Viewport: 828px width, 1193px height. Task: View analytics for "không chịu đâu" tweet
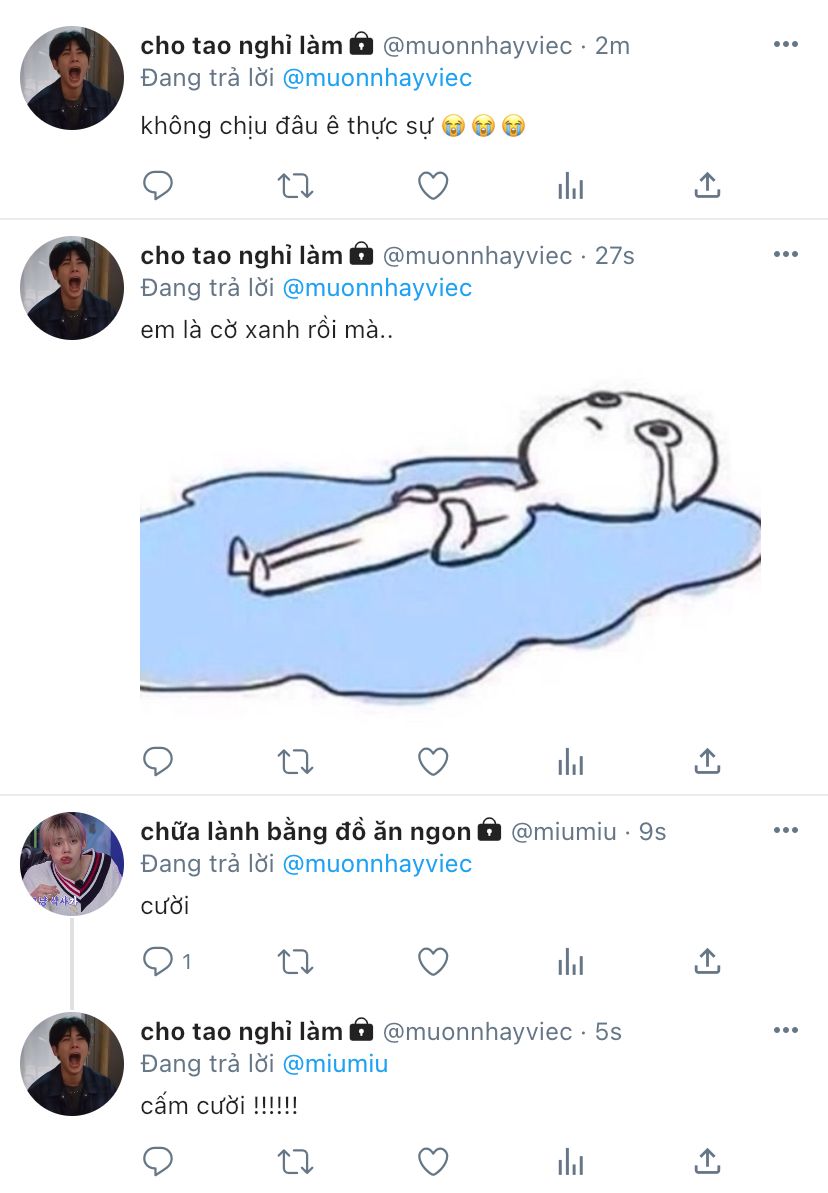(x=570, y=186)
